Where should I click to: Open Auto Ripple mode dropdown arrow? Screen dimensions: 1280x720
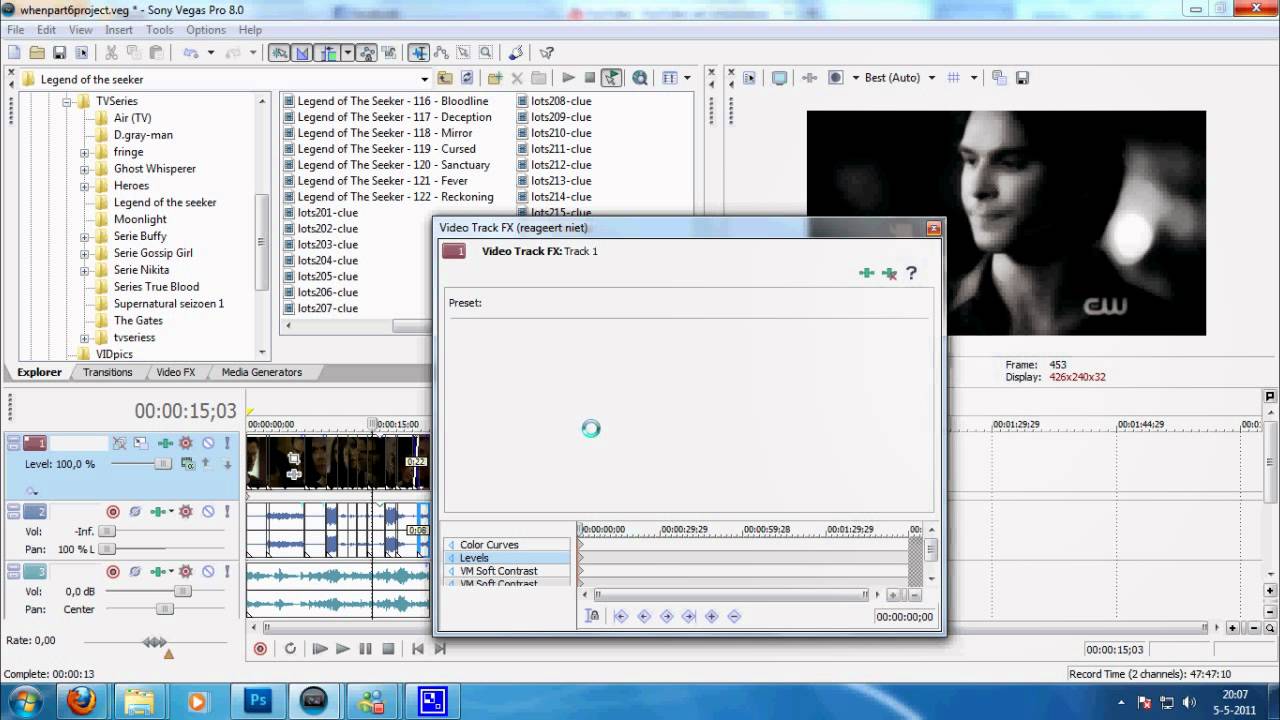[347, 53]
